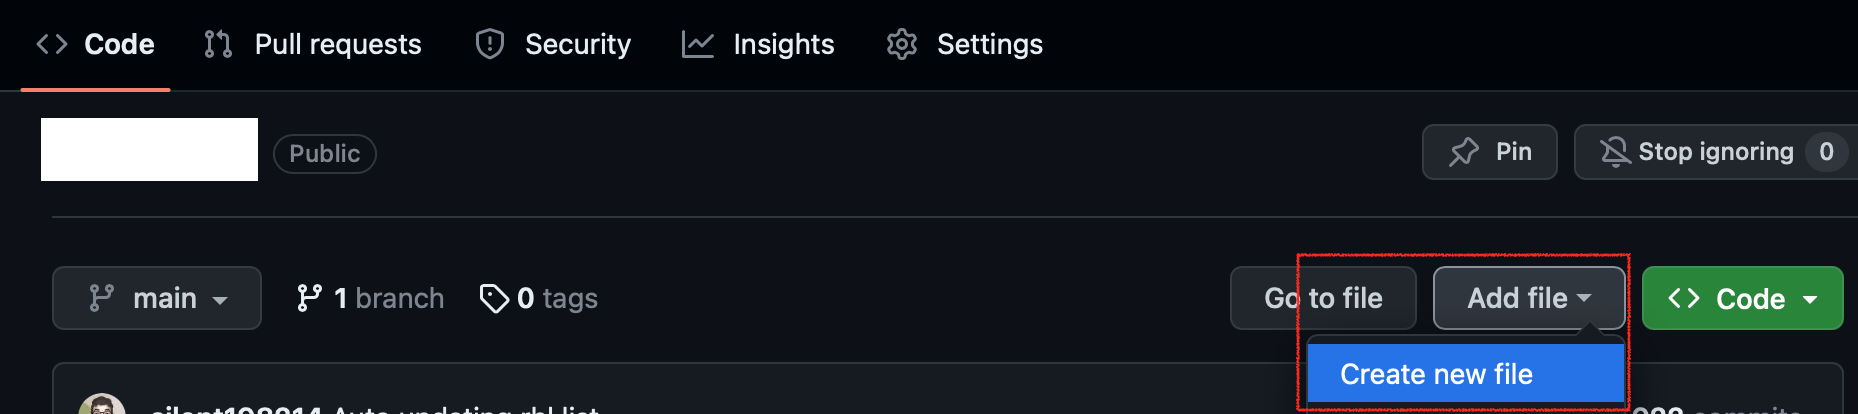Viewport: 1858px width, 414px height.
Task: Click the Pull requests merge icon
Action: tap(218, 44)
